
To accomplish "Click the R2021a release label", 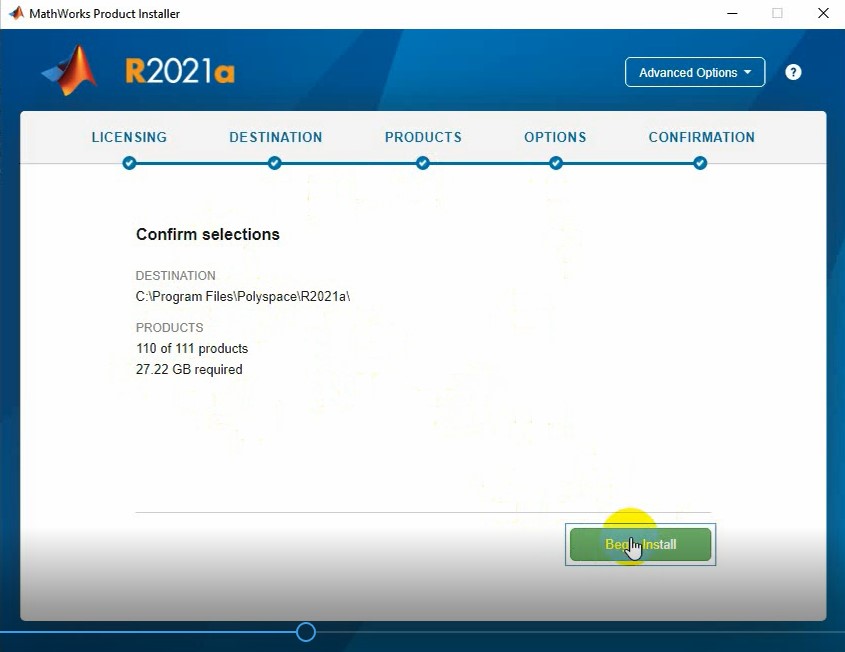I will click(180, 72).
